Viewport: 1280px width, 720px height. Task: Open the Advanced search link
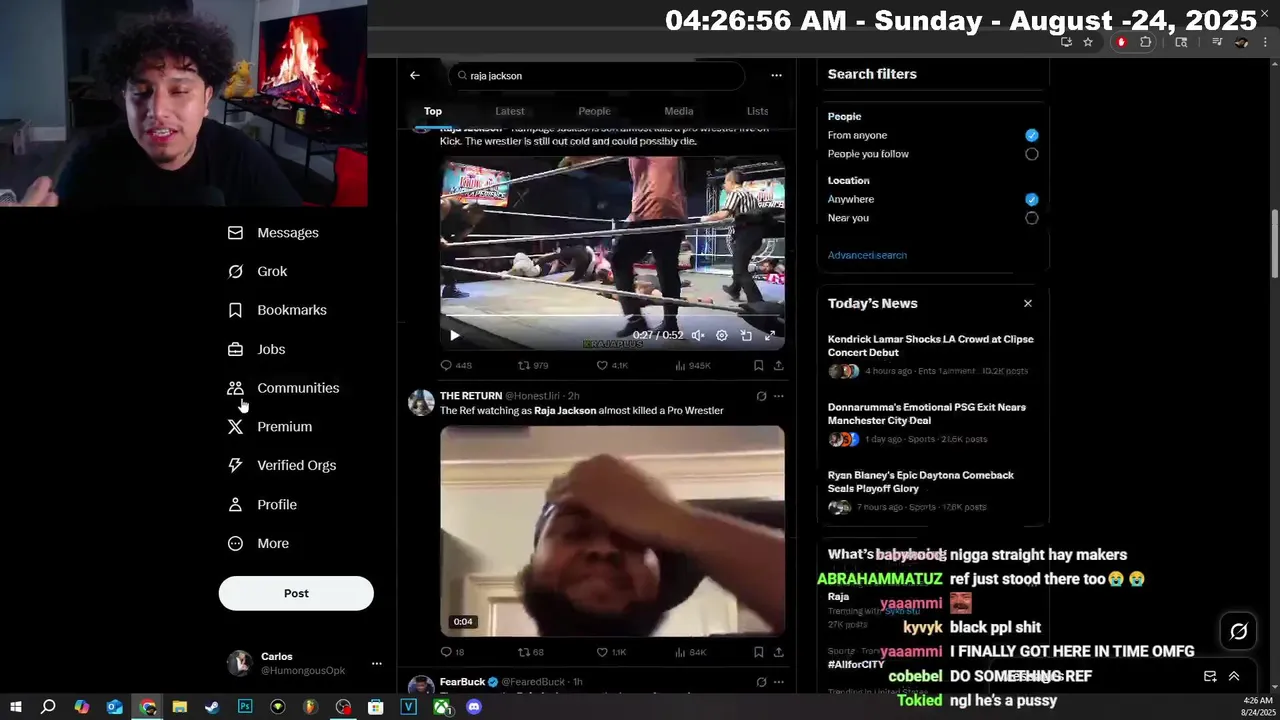point(867,255)
